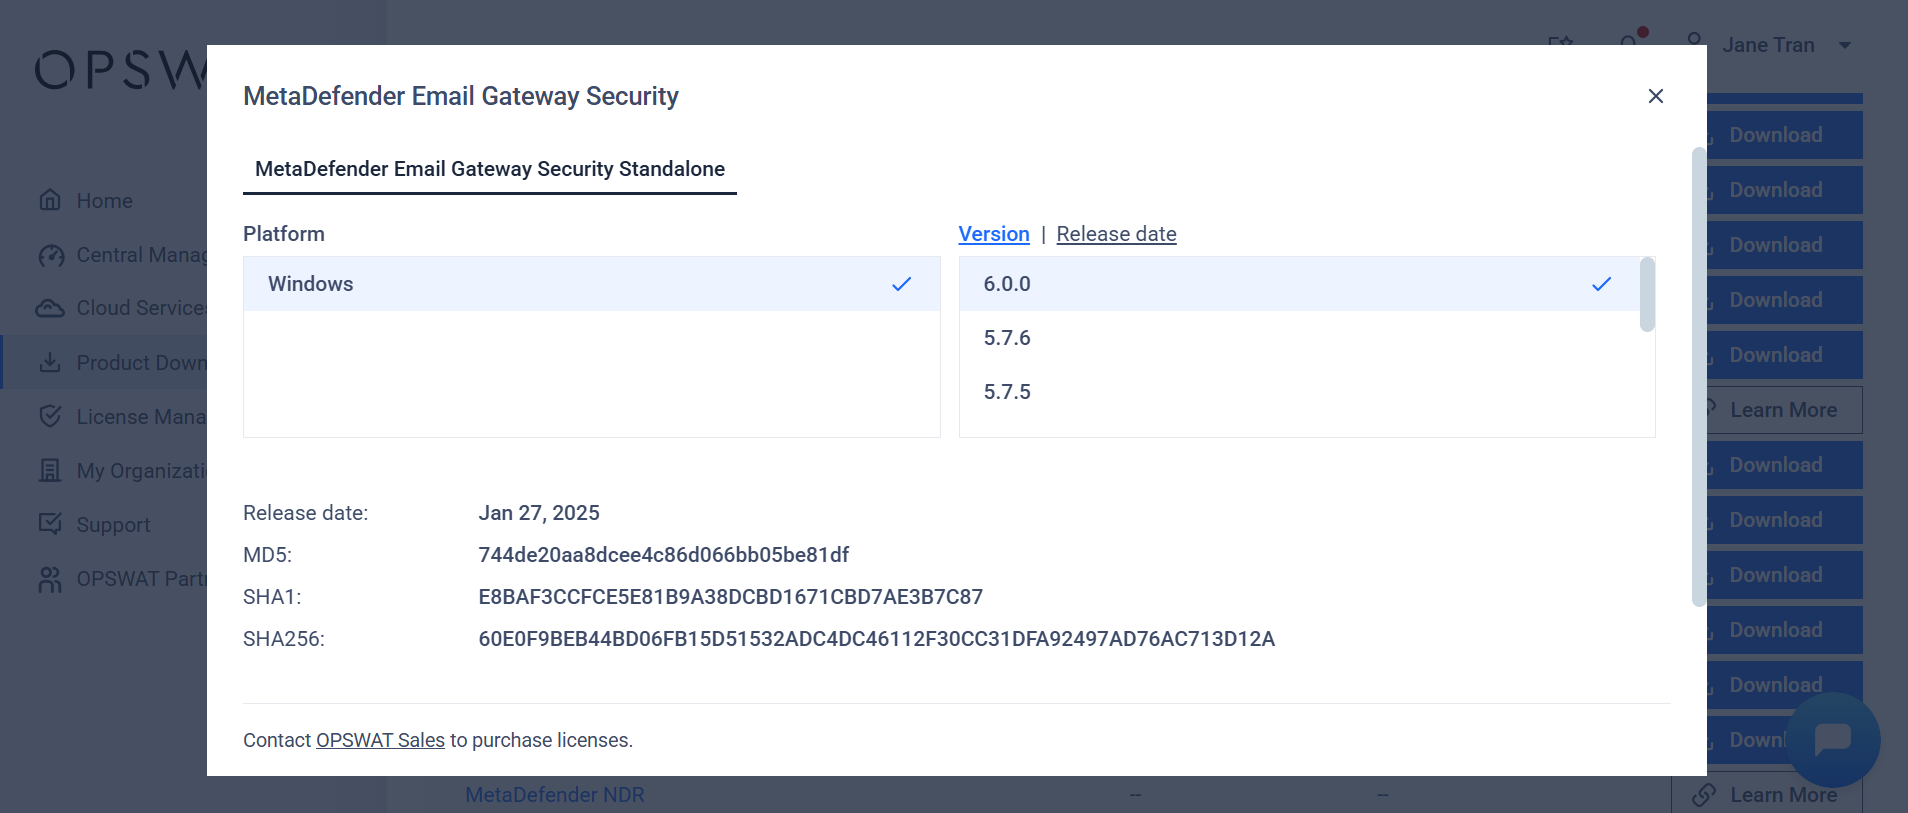Click the SHA1 hash value

click(730, 597)
